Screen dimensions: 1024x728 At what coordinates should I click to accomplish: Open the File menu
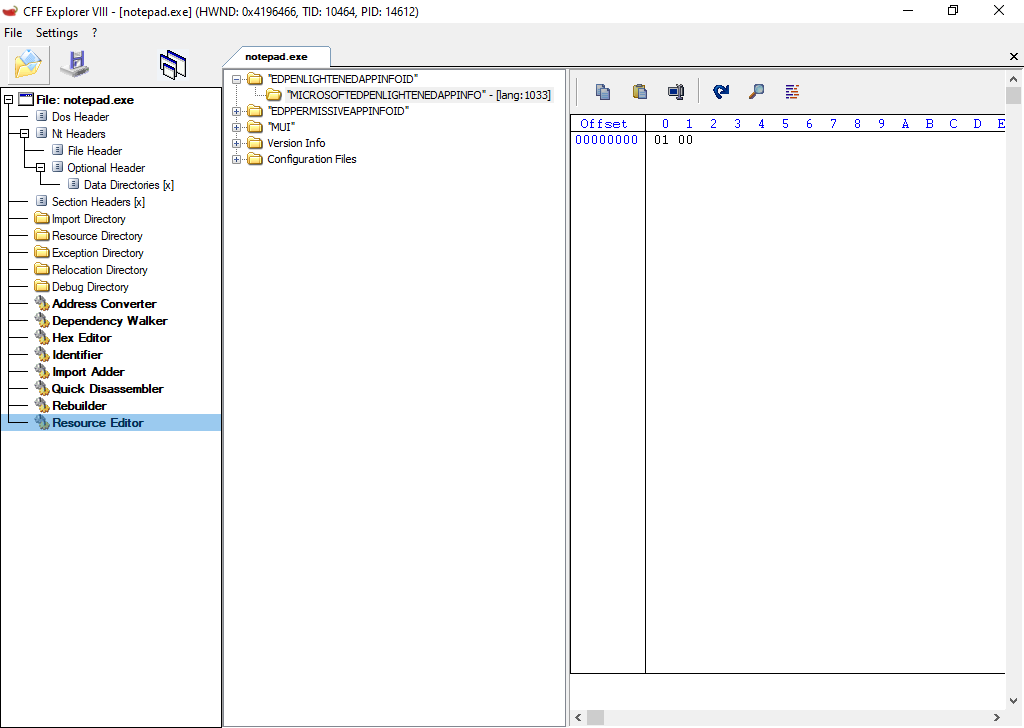13,33
